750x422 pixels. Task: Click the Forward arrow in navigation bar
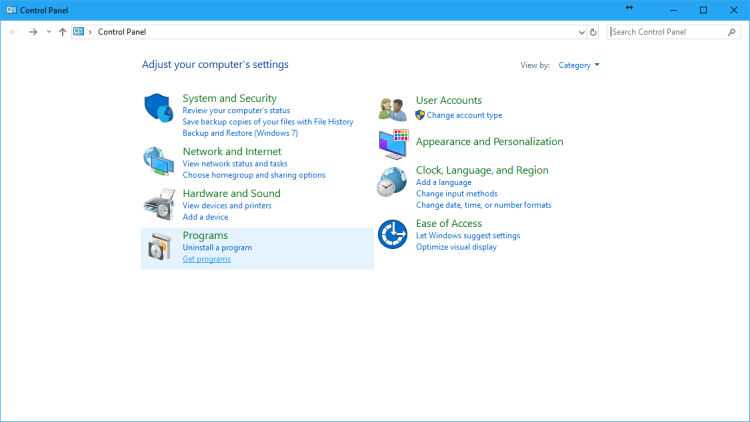[x=33, y=32]
